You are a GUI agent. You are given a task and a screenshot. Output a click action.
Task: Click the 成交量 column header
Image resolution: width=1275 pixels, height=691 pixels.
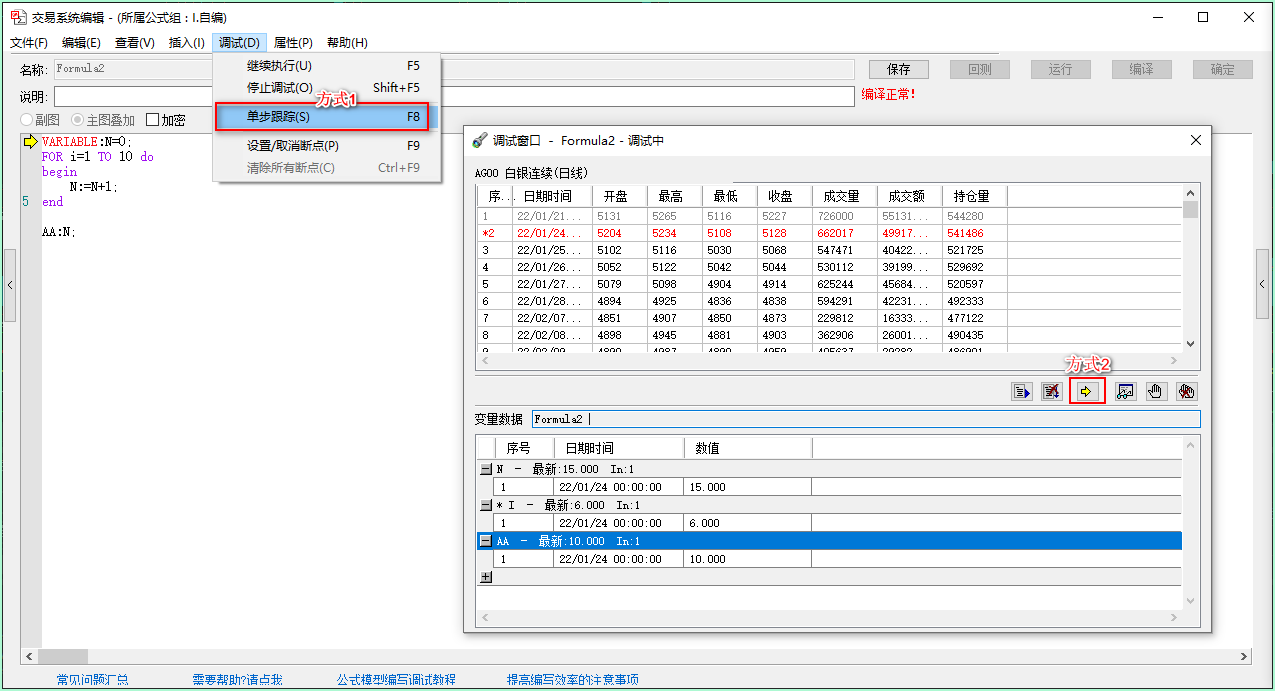click(x=844, y=196)
